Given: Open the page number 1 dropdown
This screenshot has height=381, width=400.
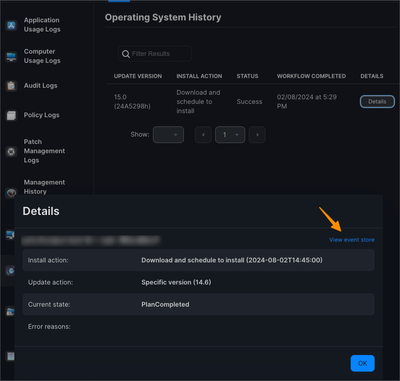Looking at the screenshot, I should tap(230, 135).
